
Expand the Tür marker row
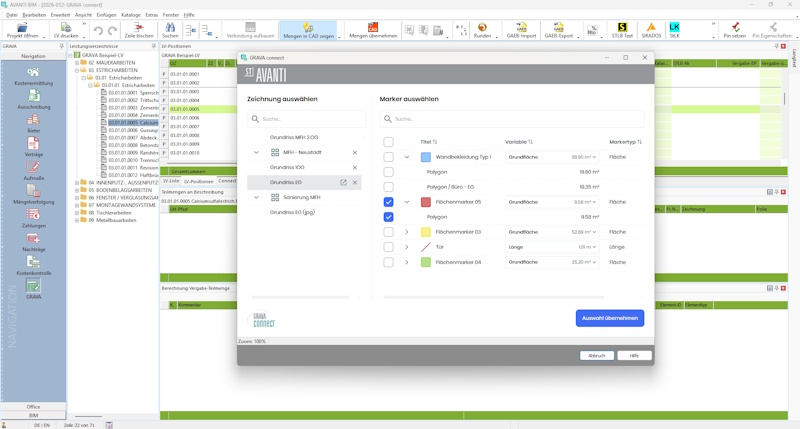pos(407,247)
